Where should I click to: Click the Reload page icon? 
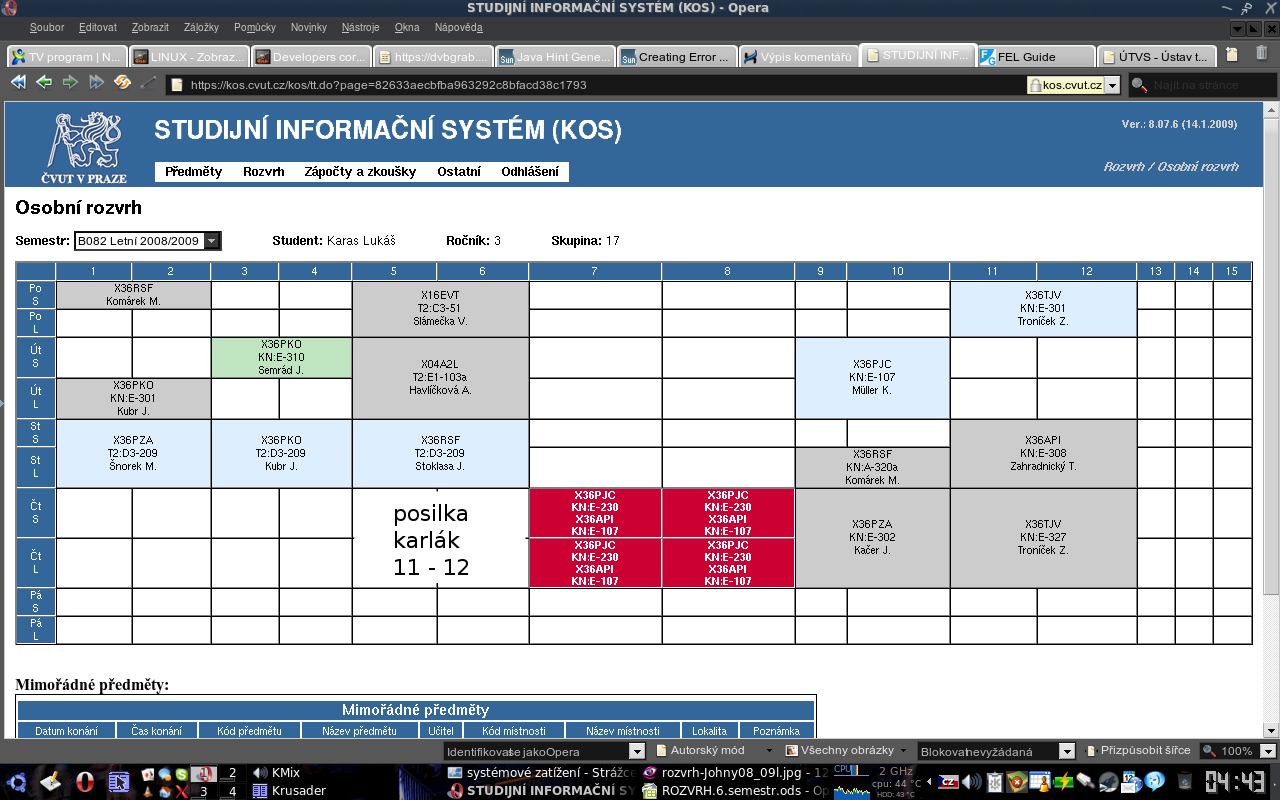click(122, 83)
